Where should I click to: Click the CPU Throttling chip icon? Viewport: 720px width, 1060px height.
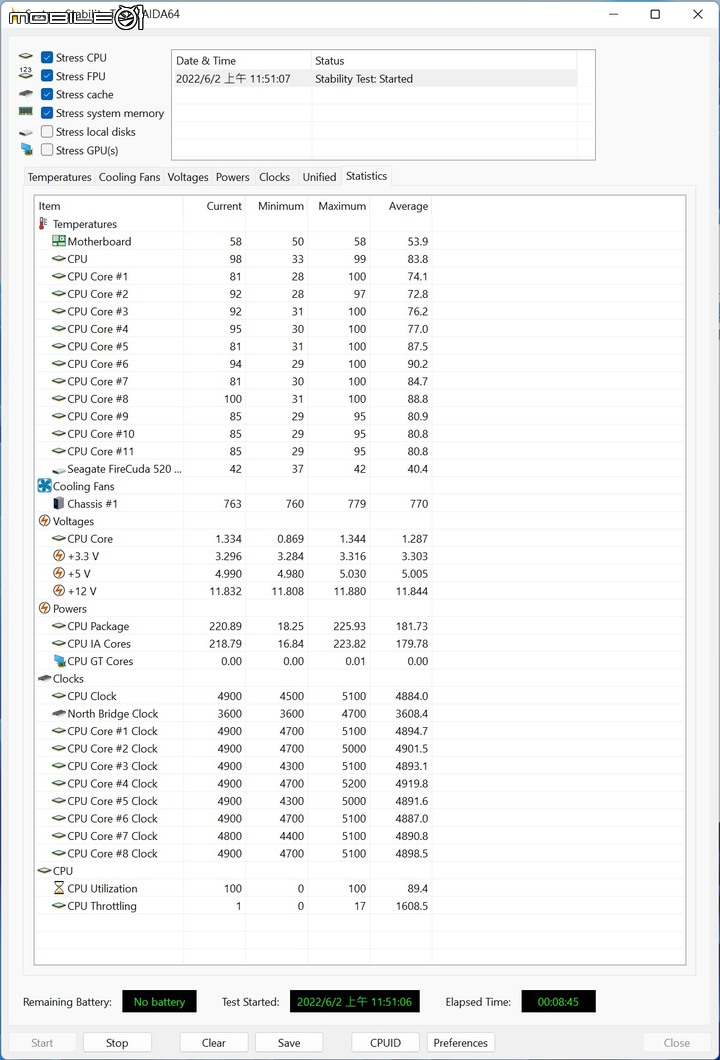click(59, 905)
